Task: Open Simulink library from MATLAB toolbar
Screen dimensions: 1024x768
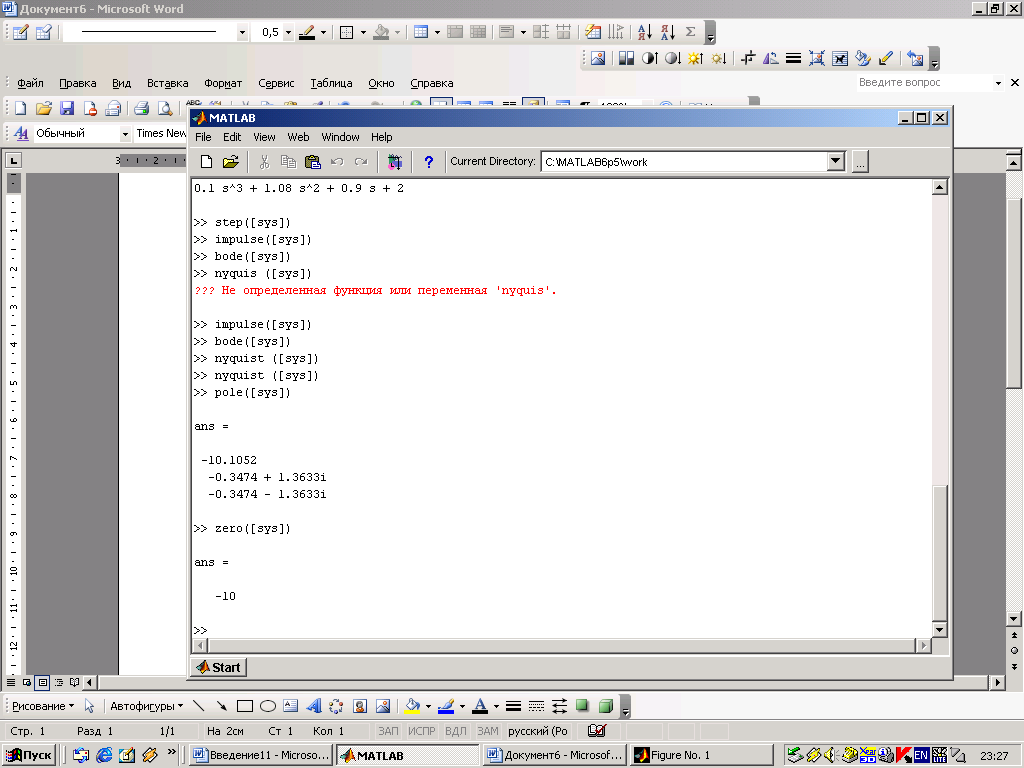Action: tap(395, 161)
